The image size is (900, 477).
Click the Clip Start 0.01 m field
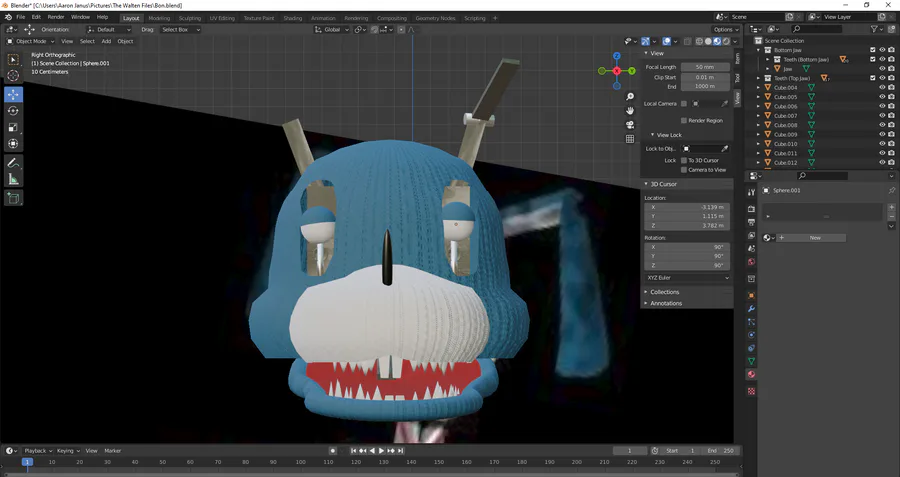click(705, 77)
